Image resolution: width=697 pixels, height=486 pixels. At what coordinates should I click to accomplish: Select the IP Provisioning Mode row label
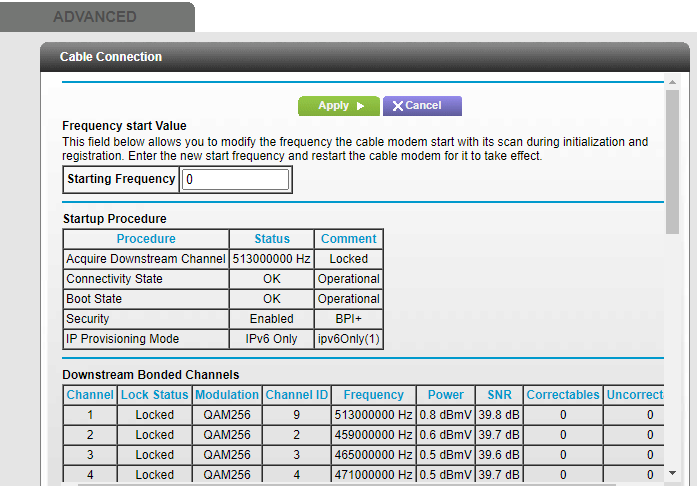point(146,339)
